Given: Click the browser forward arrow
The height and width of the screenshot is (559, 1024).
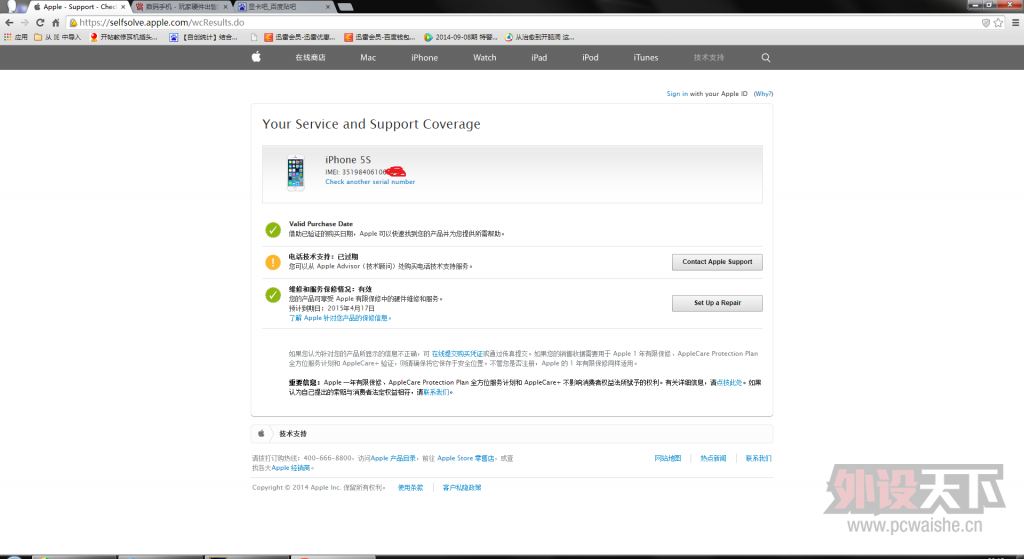Looking at the screenshot, I should (24, 22).
